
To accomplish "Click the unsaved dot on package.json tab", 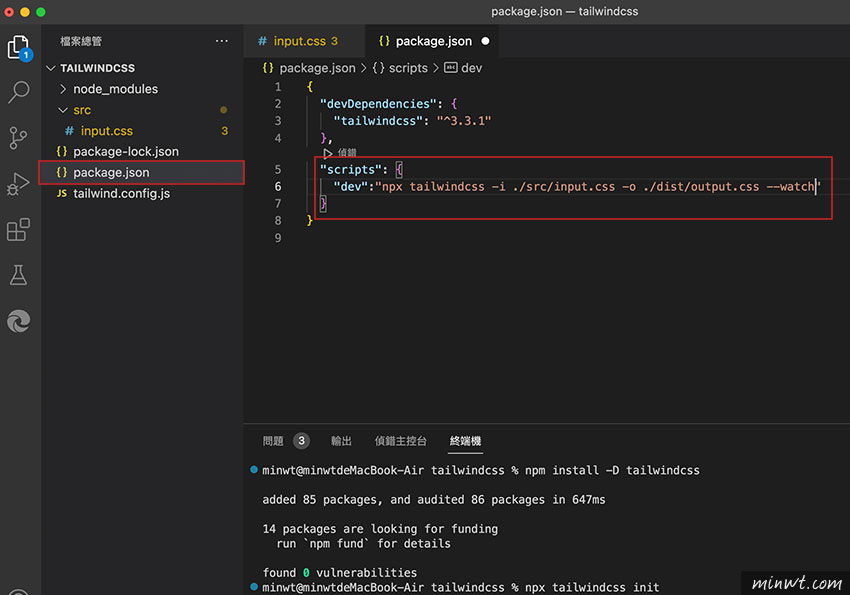I will click(485, 41).
